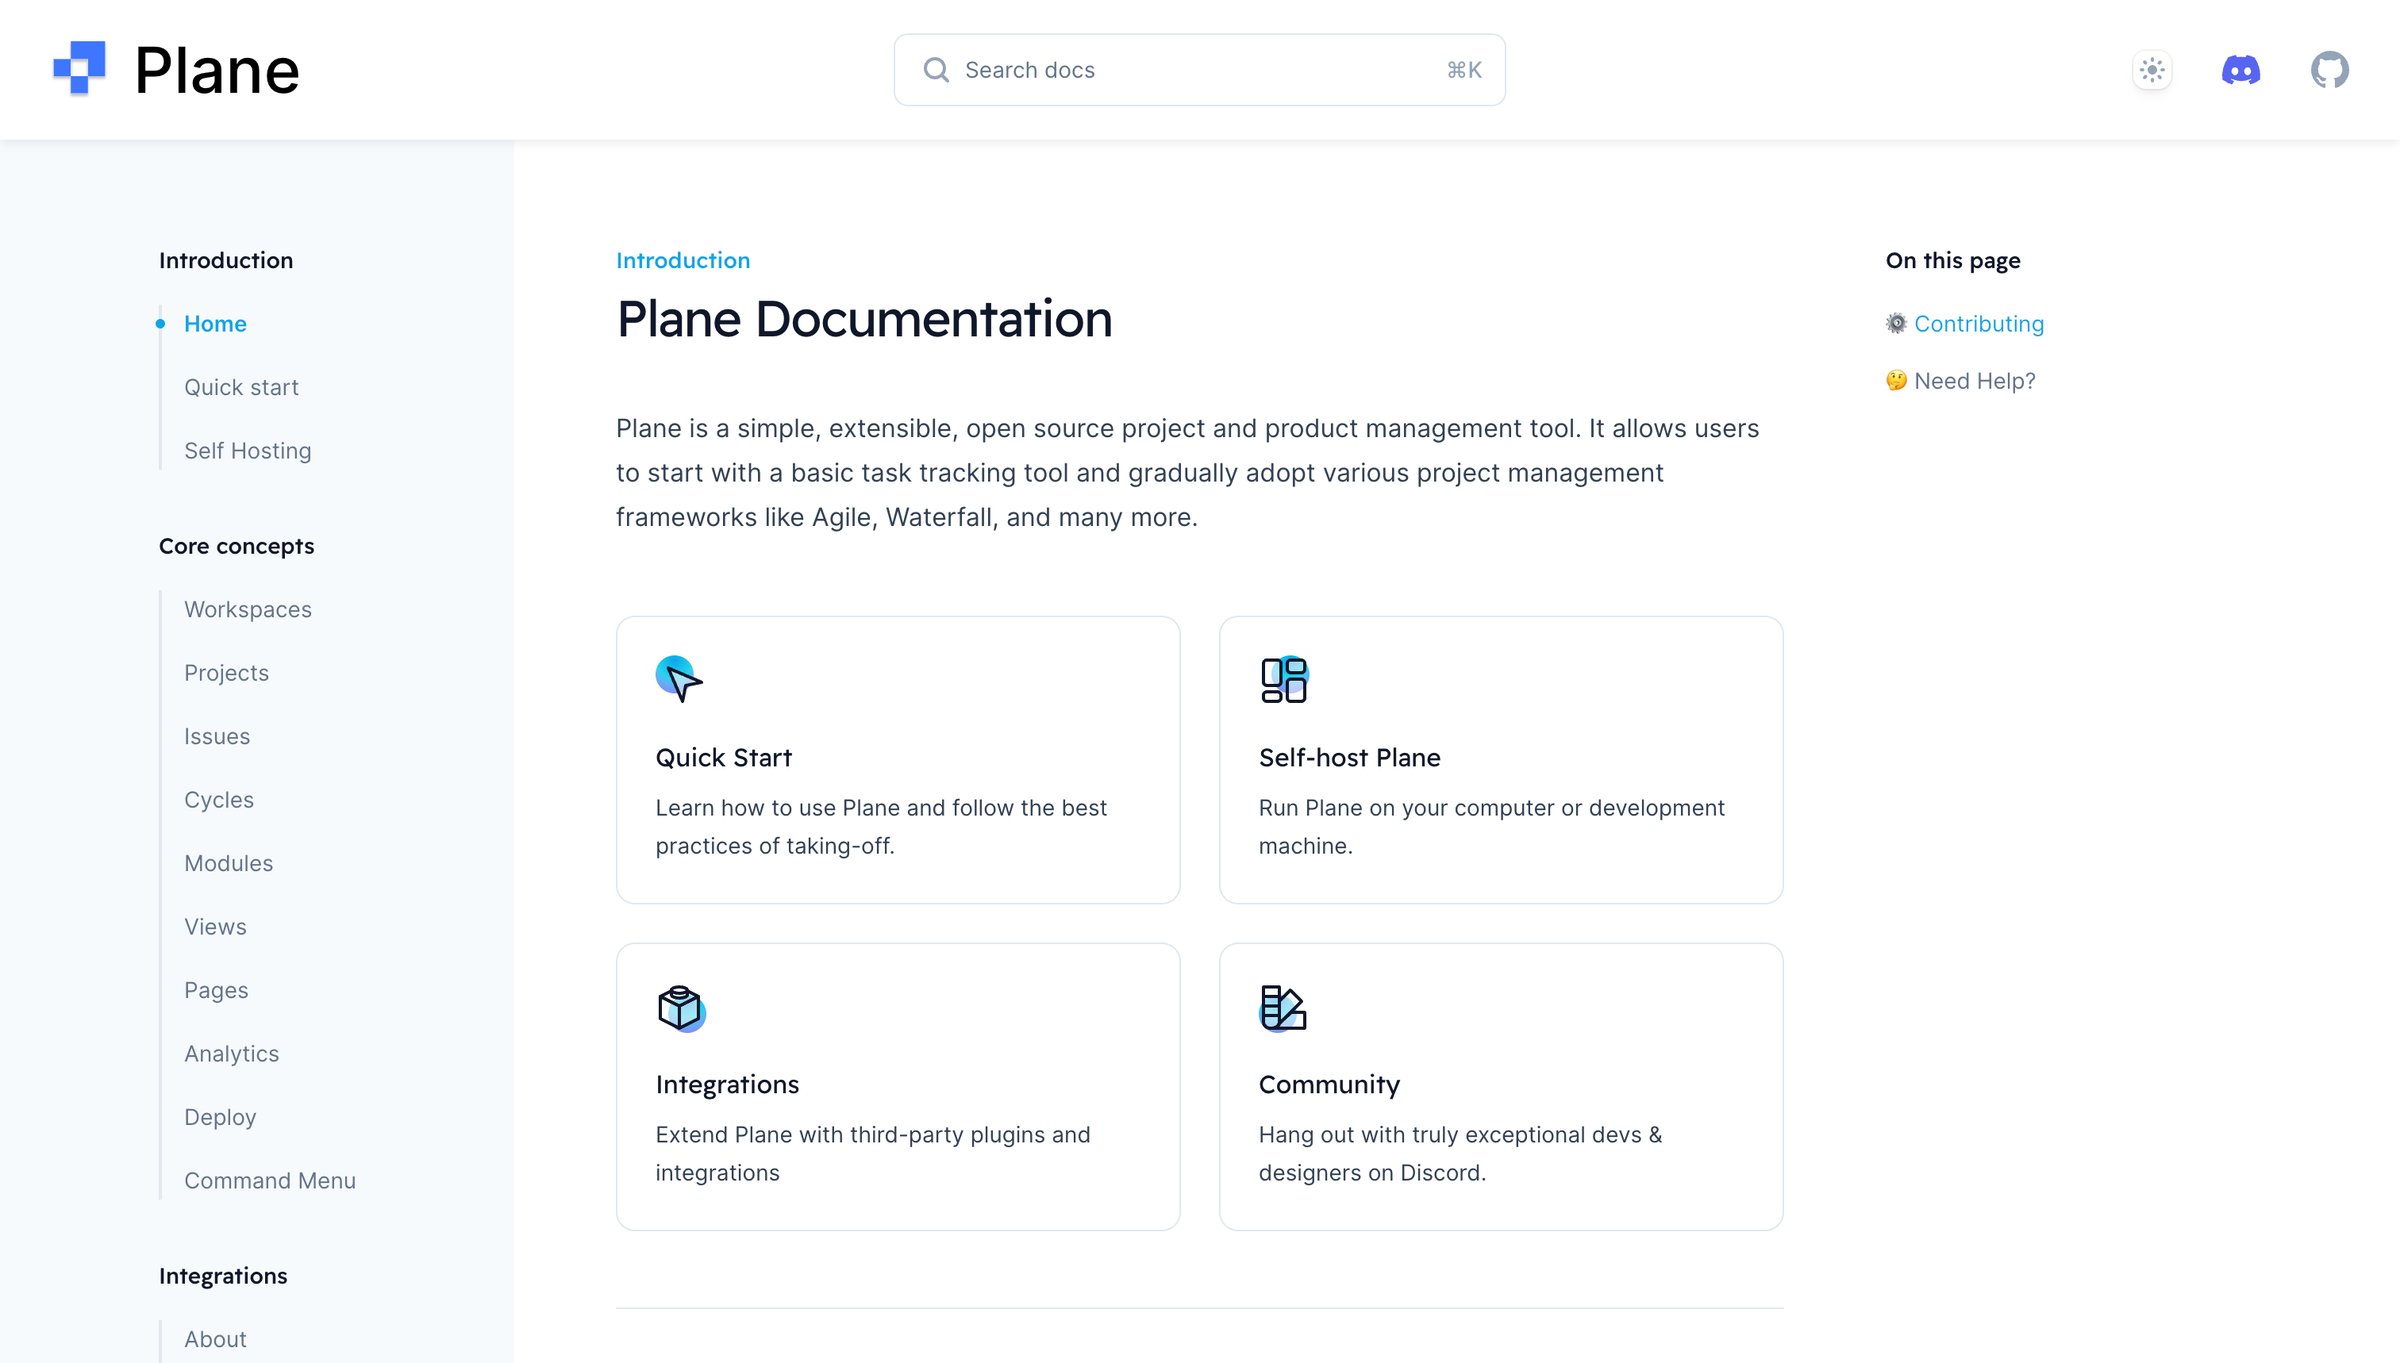The height and width of the screenshot is (1363, 2400).
Task: Click the search magnifier icon
Action: (x=936, y=70)
